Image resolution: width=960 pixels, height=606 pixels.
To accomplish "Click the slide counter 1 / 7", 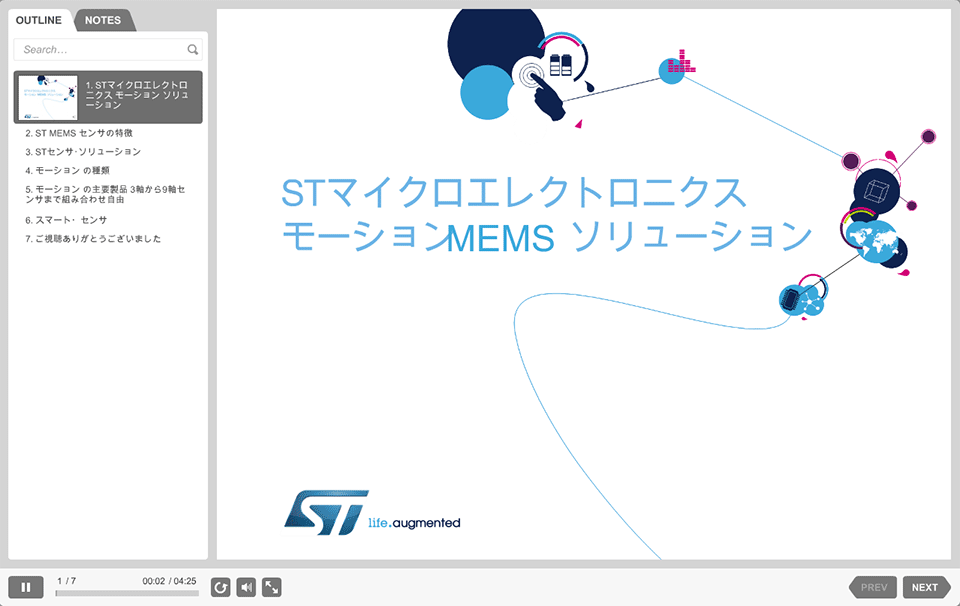I will point(66,581).
